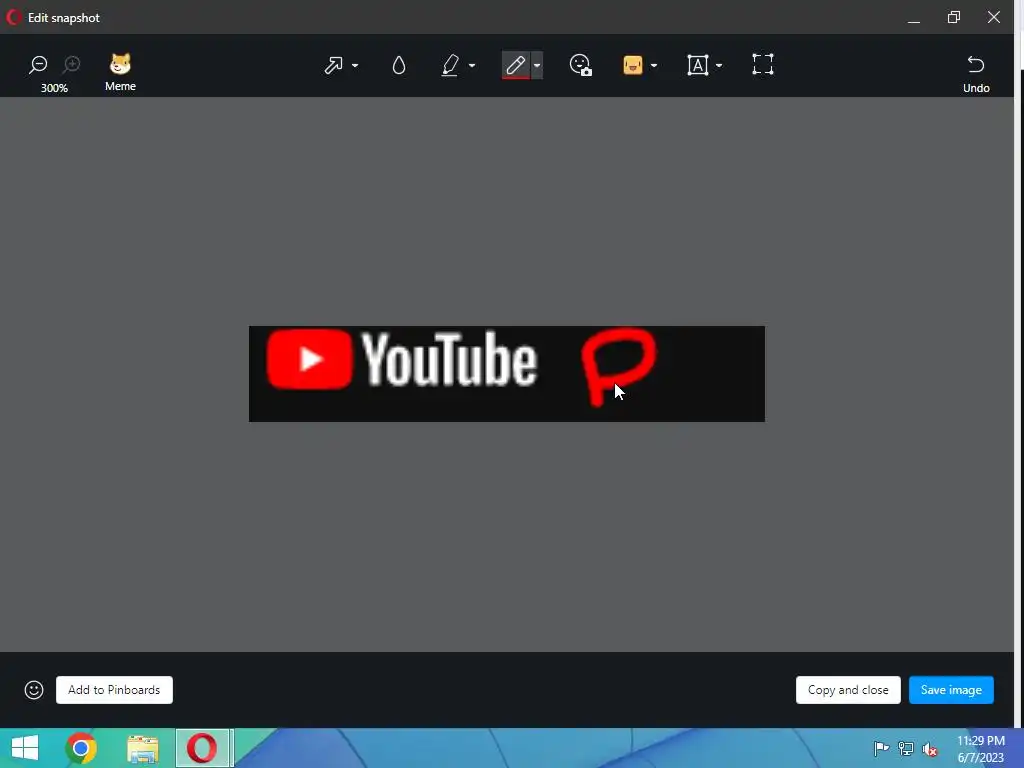
Task: Select the Highlighter tool
Action: click(451, 65)
